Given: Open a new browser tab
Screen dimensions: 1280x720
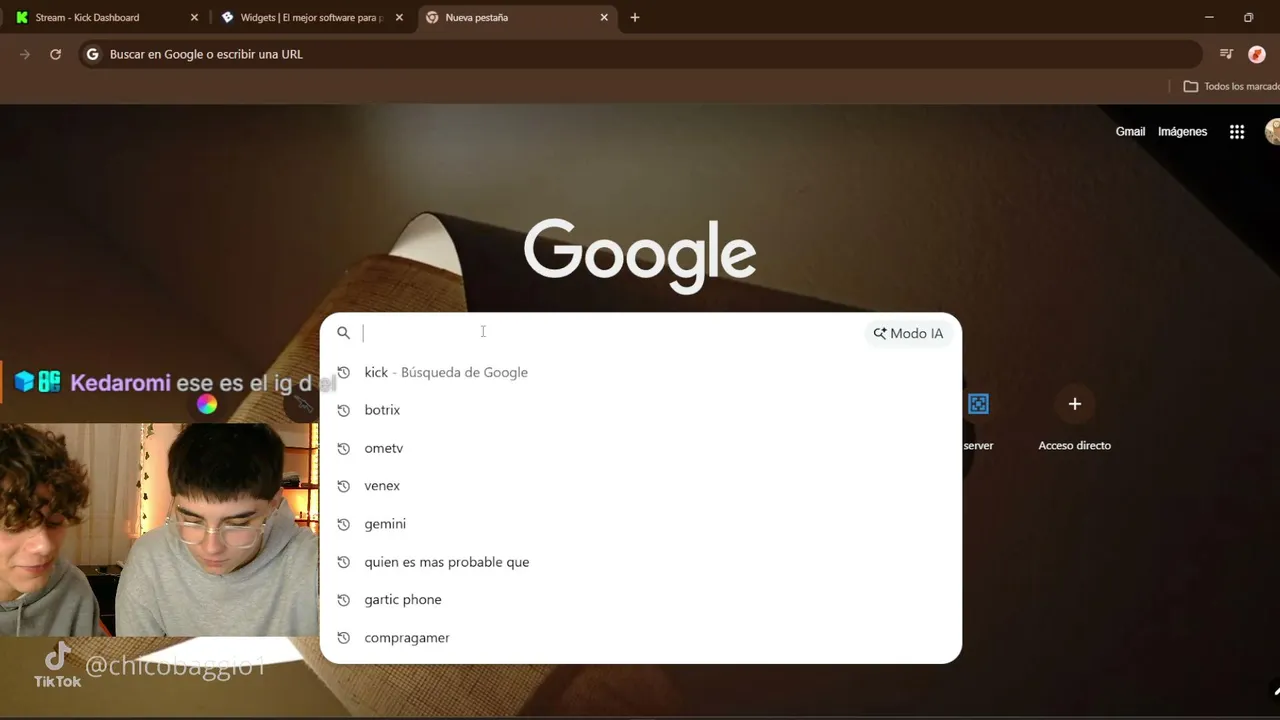Looking at the screenshot, I should click(x=634, y=17).
